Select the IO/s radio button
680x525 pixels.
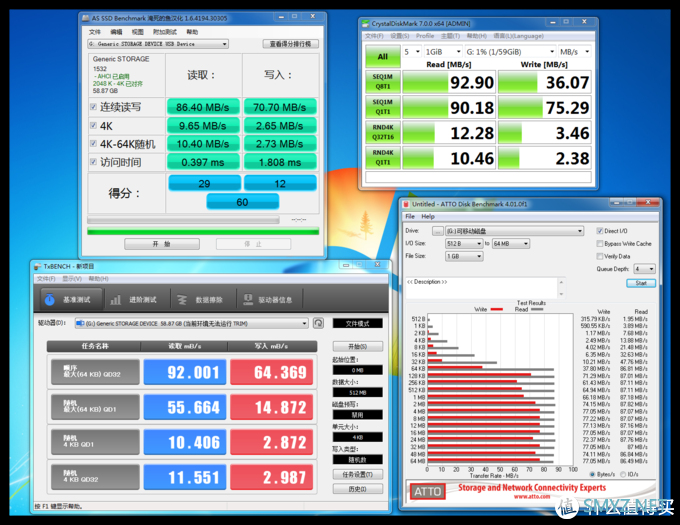tap(623, 474)
